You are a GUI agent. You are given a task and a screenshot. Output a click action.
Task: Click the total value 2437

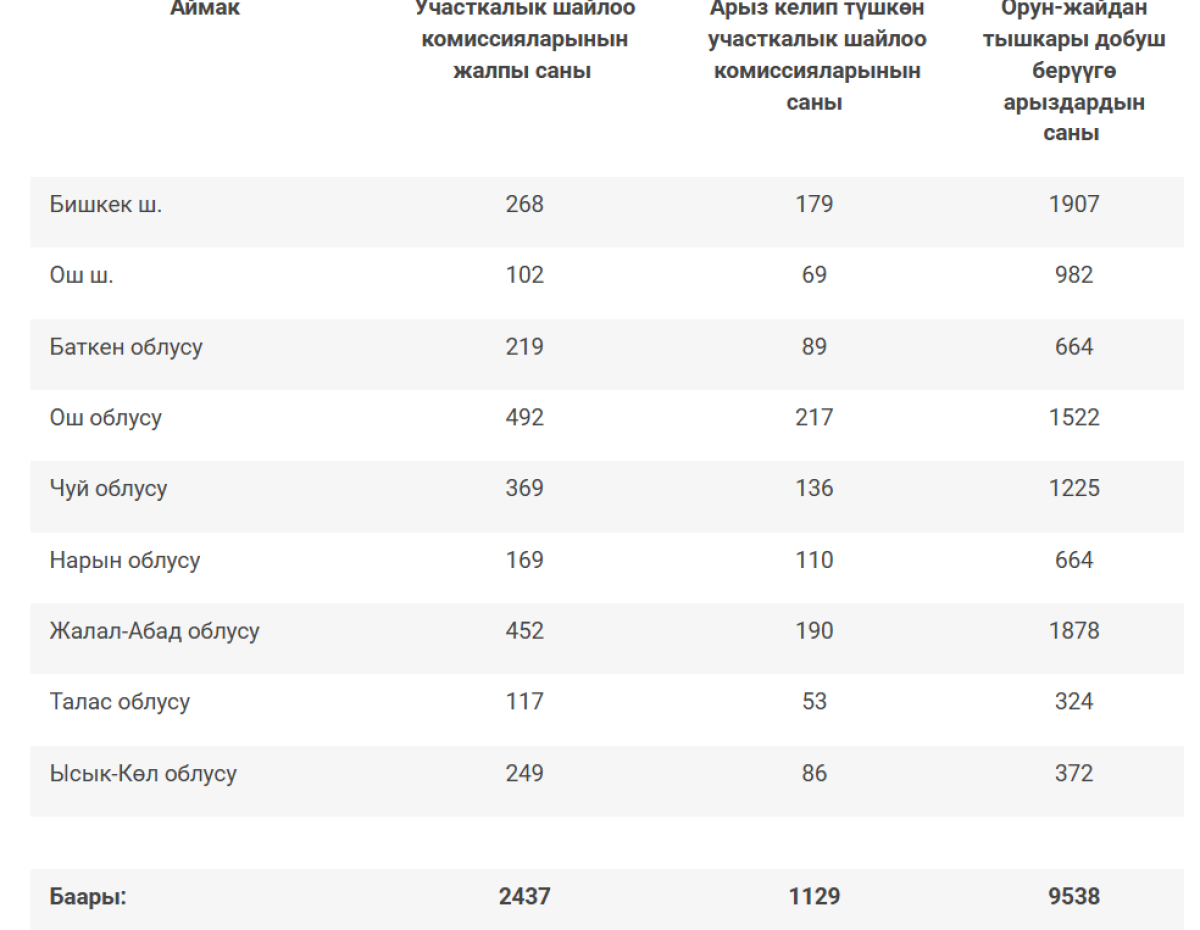(525, 896)
